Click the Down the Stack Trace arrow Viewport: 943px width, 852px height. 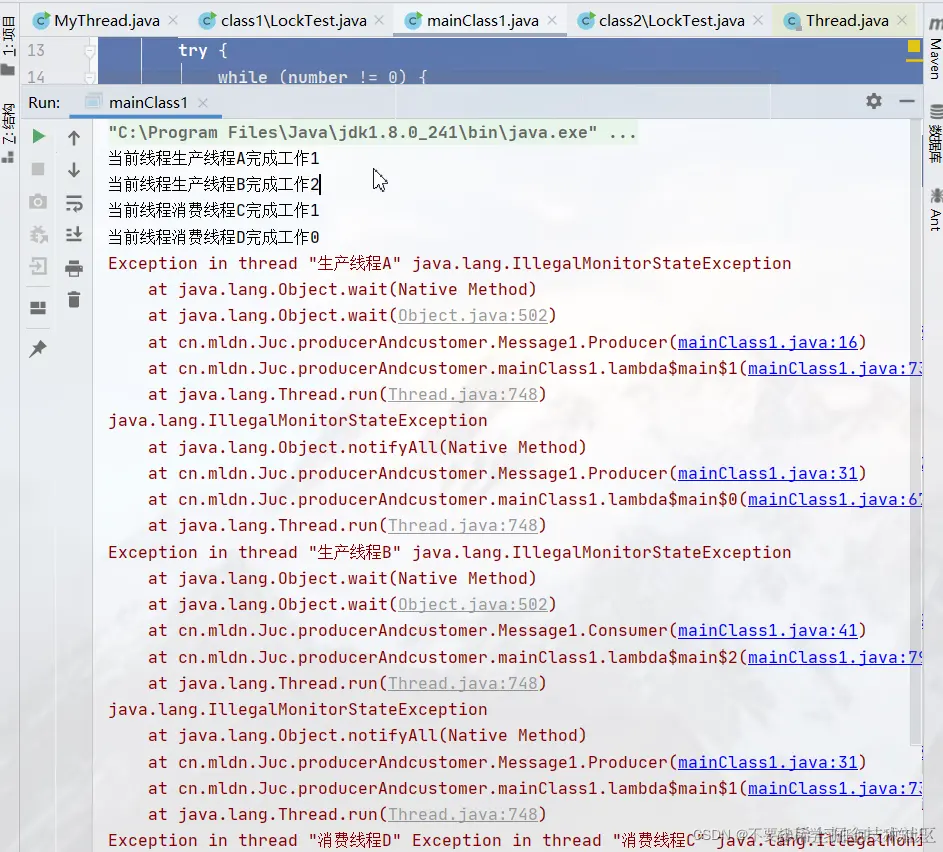point(74,170)
